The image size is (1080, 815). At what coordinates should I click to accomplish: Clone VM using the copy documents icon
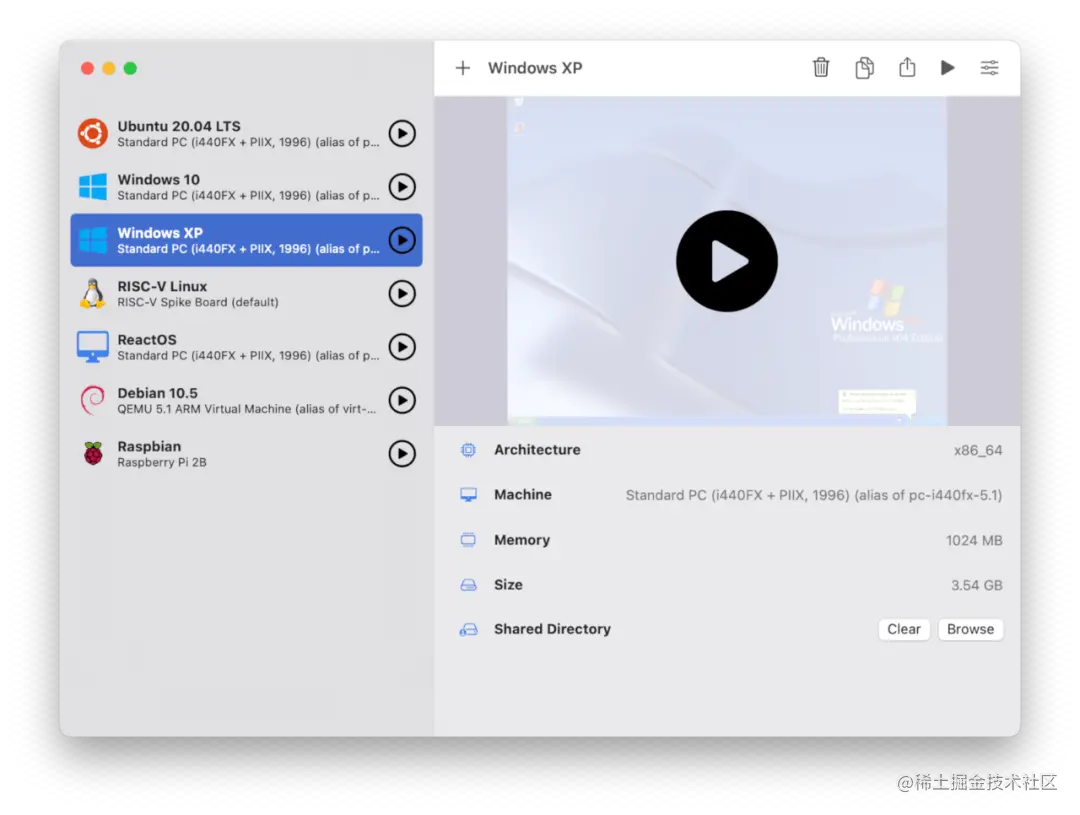click(x=864, y=68)
